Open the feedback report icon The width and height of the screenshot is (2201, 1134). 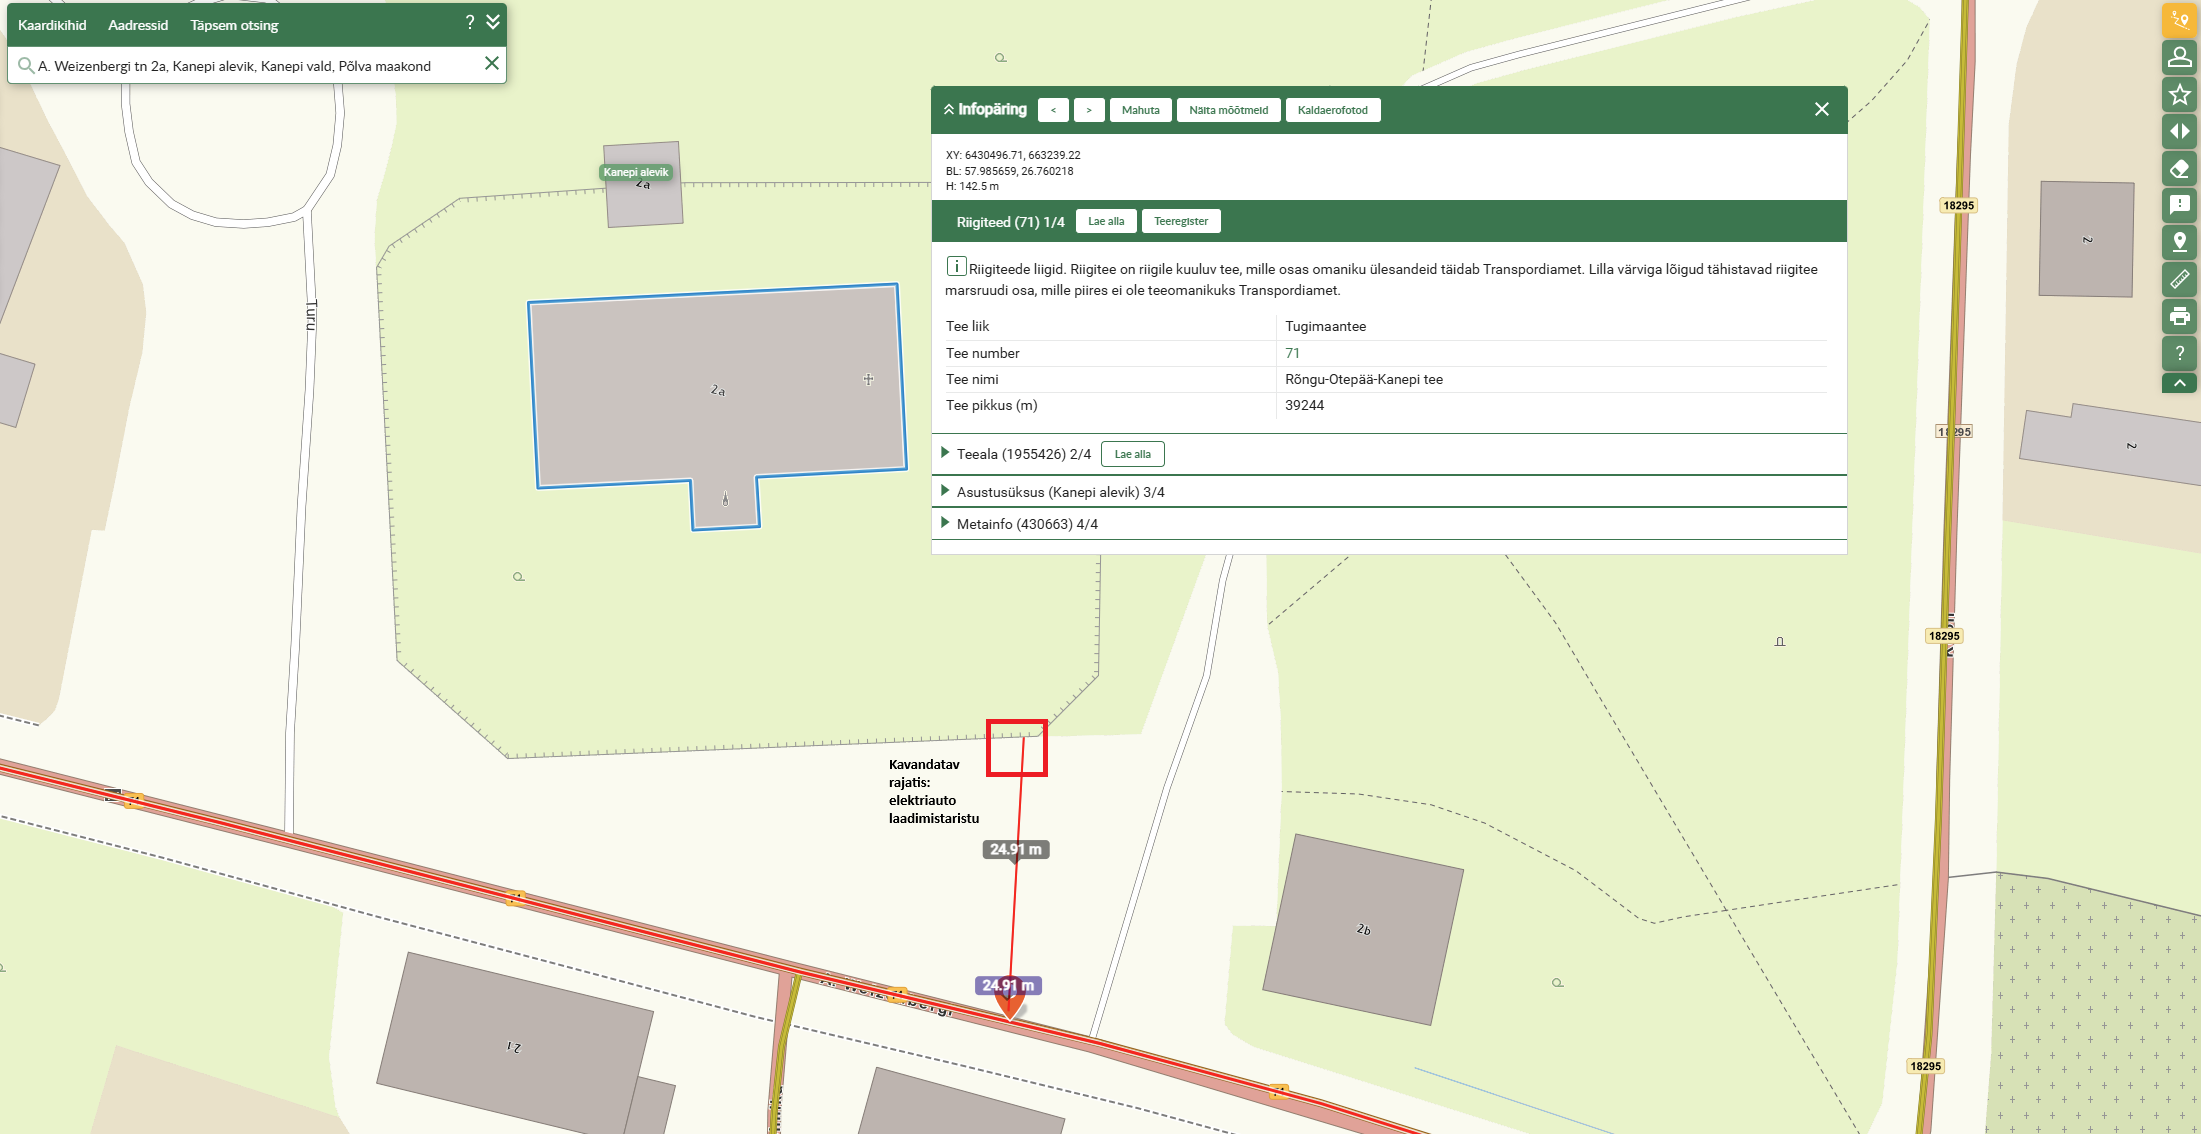(x=2179, y=205)
